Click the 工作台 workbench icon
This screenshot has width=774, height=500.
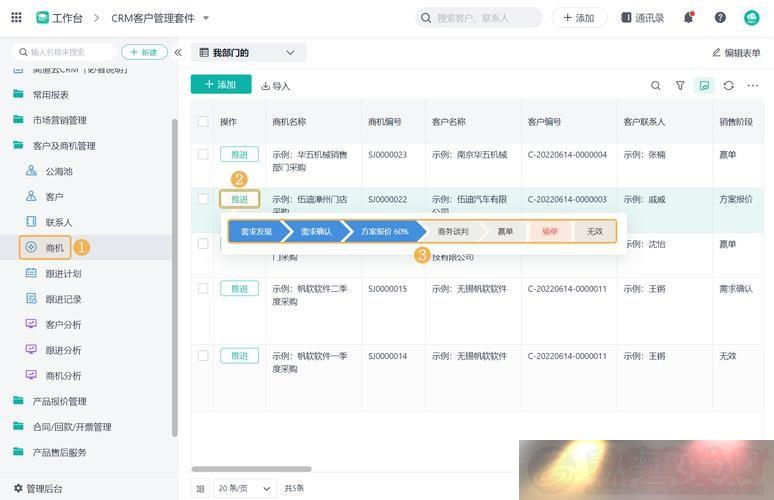pos(42,18)
